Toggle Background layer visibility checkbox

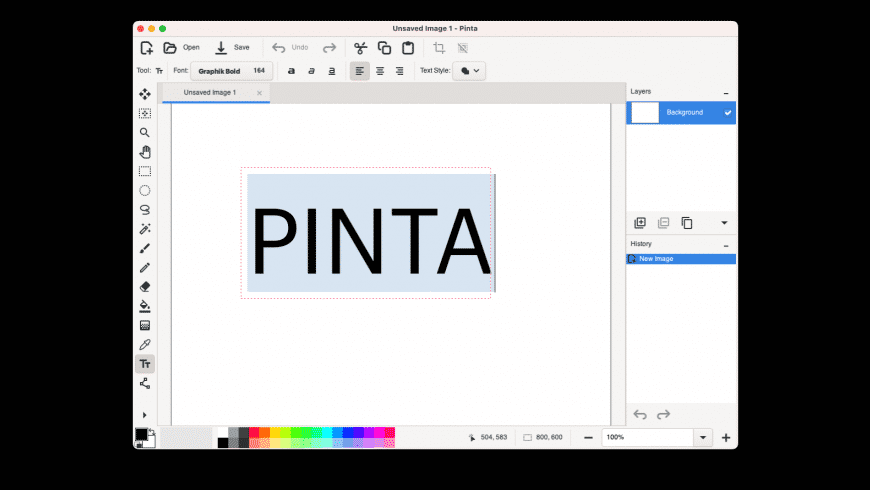pos(727,113)
